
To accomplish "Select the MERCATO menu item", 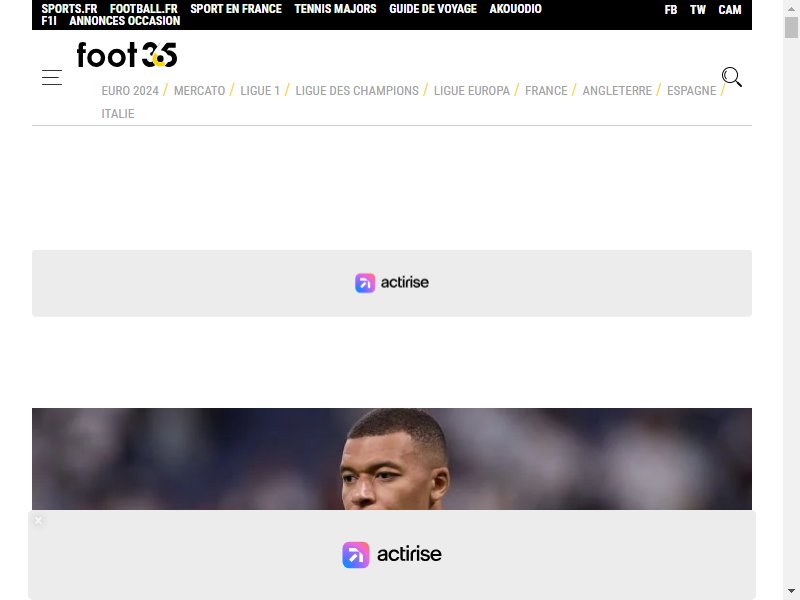I will 199,91.
